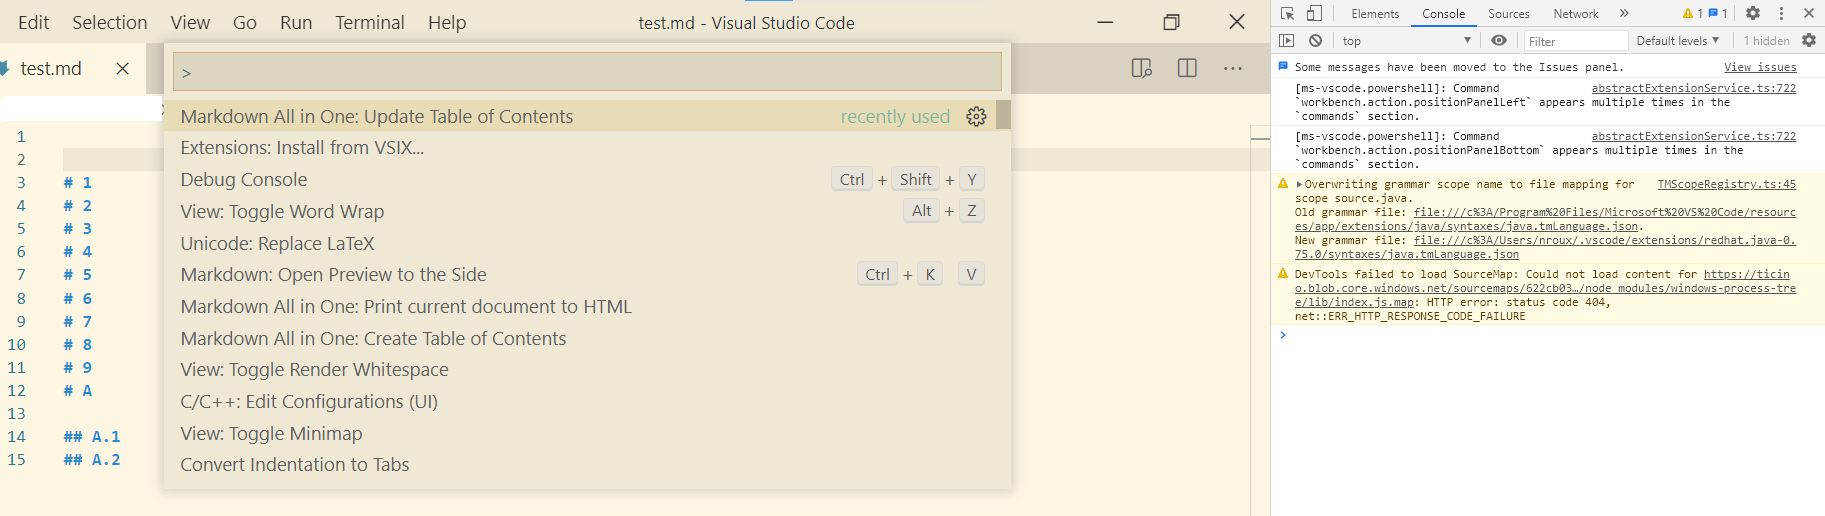This screenshot has height=516, width=1825.
Task: Open the View menu
Action: (190, 22)
